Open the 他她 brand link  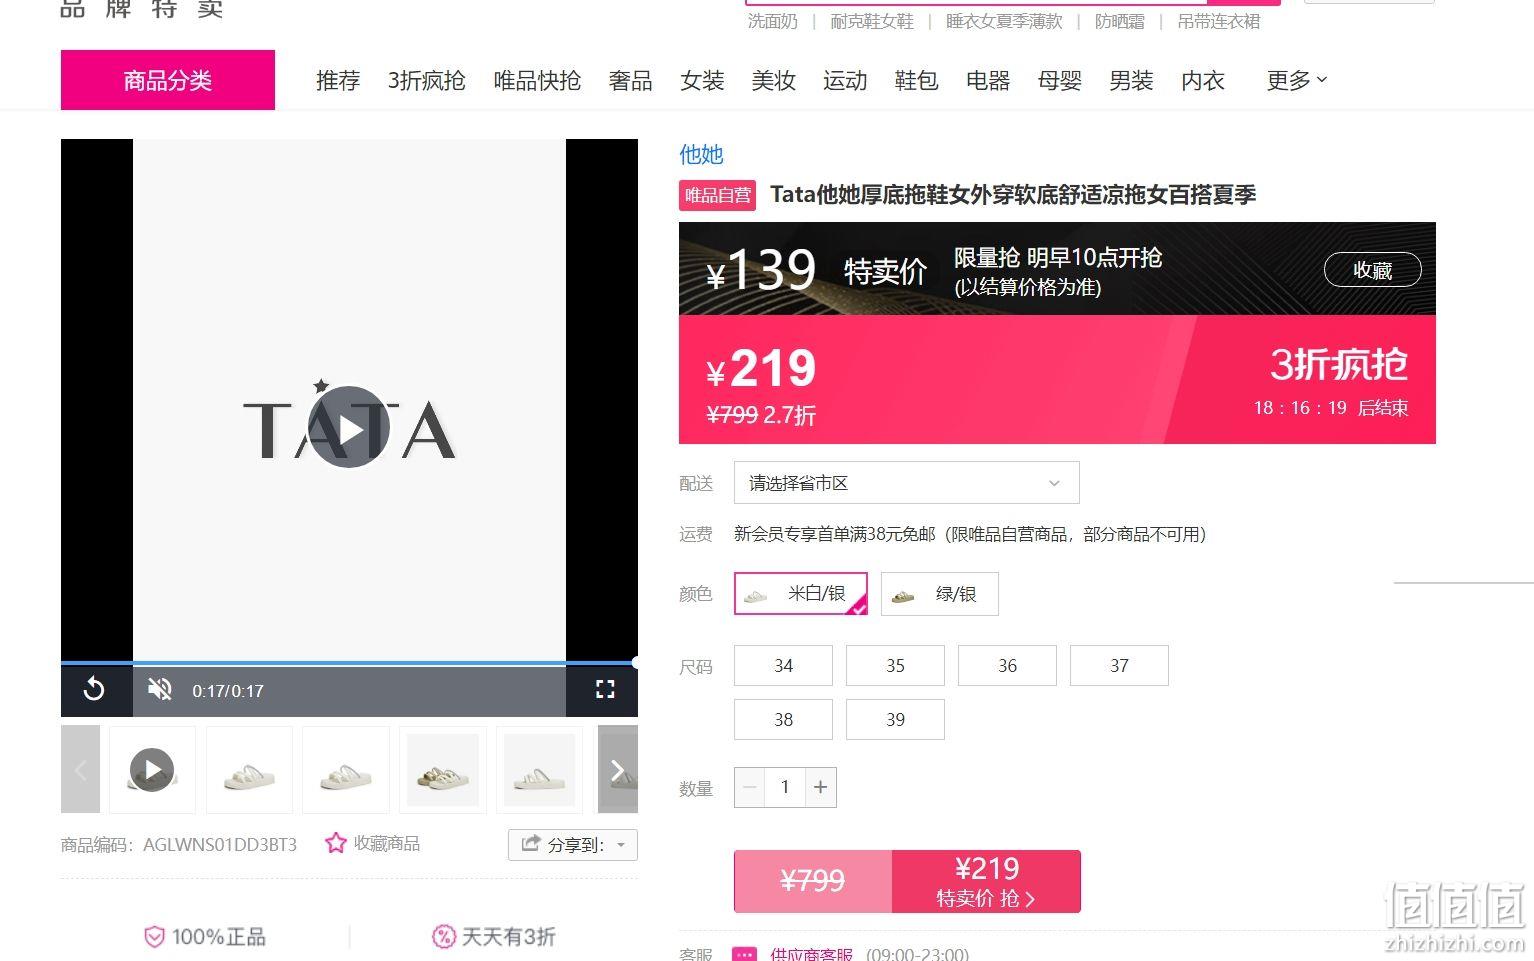click(x=701, y=154)
